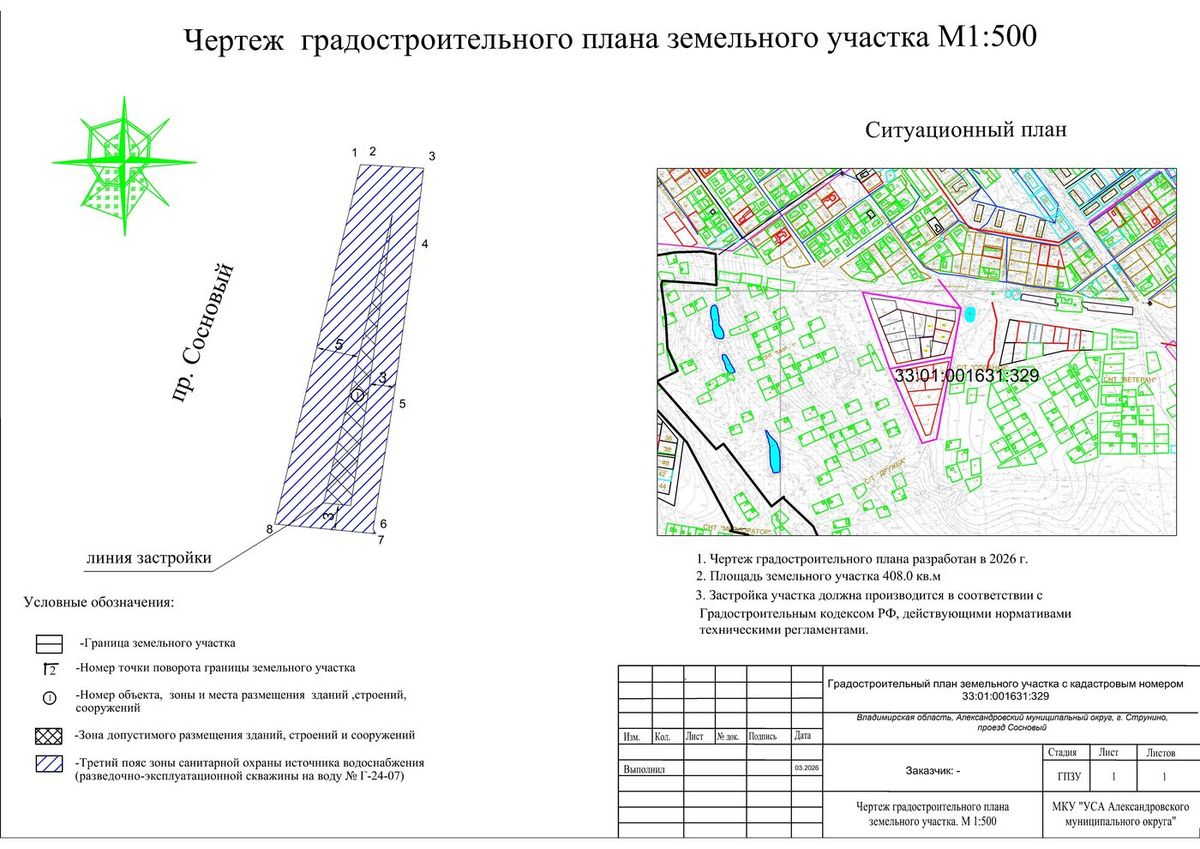
Task: Click note "2. Площадь земельного участка 408.0 кв.м"
Action: [x=818, y=577]
